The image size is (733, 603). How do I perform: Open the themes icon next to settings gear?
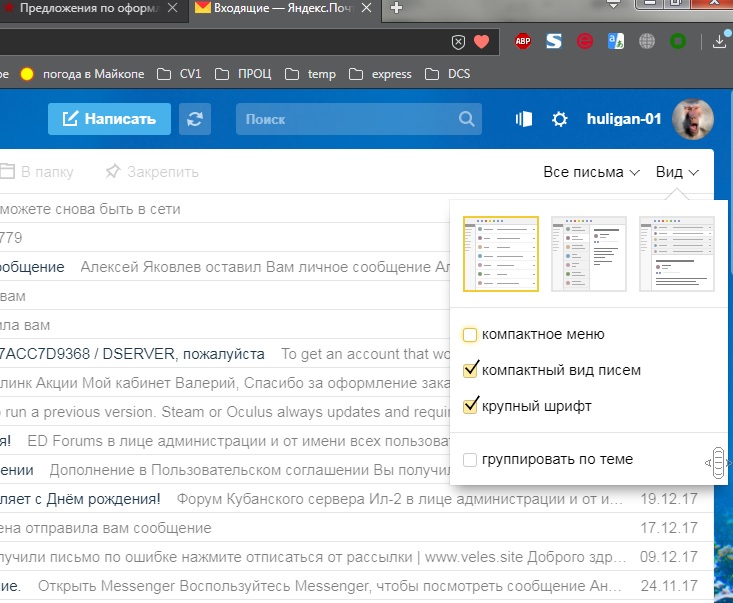coord(524,119)
